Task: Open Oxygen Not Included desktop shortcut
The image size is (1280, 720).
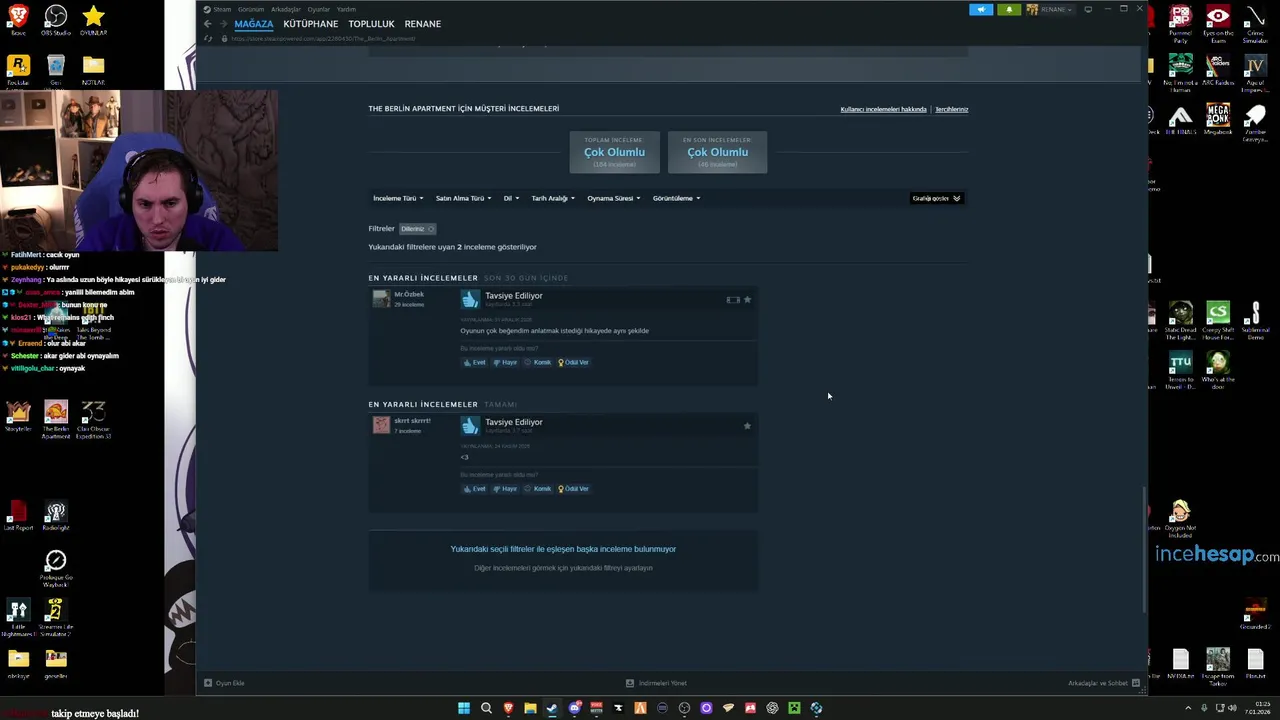Action: pyautogui.click(x=1181, y=518)
